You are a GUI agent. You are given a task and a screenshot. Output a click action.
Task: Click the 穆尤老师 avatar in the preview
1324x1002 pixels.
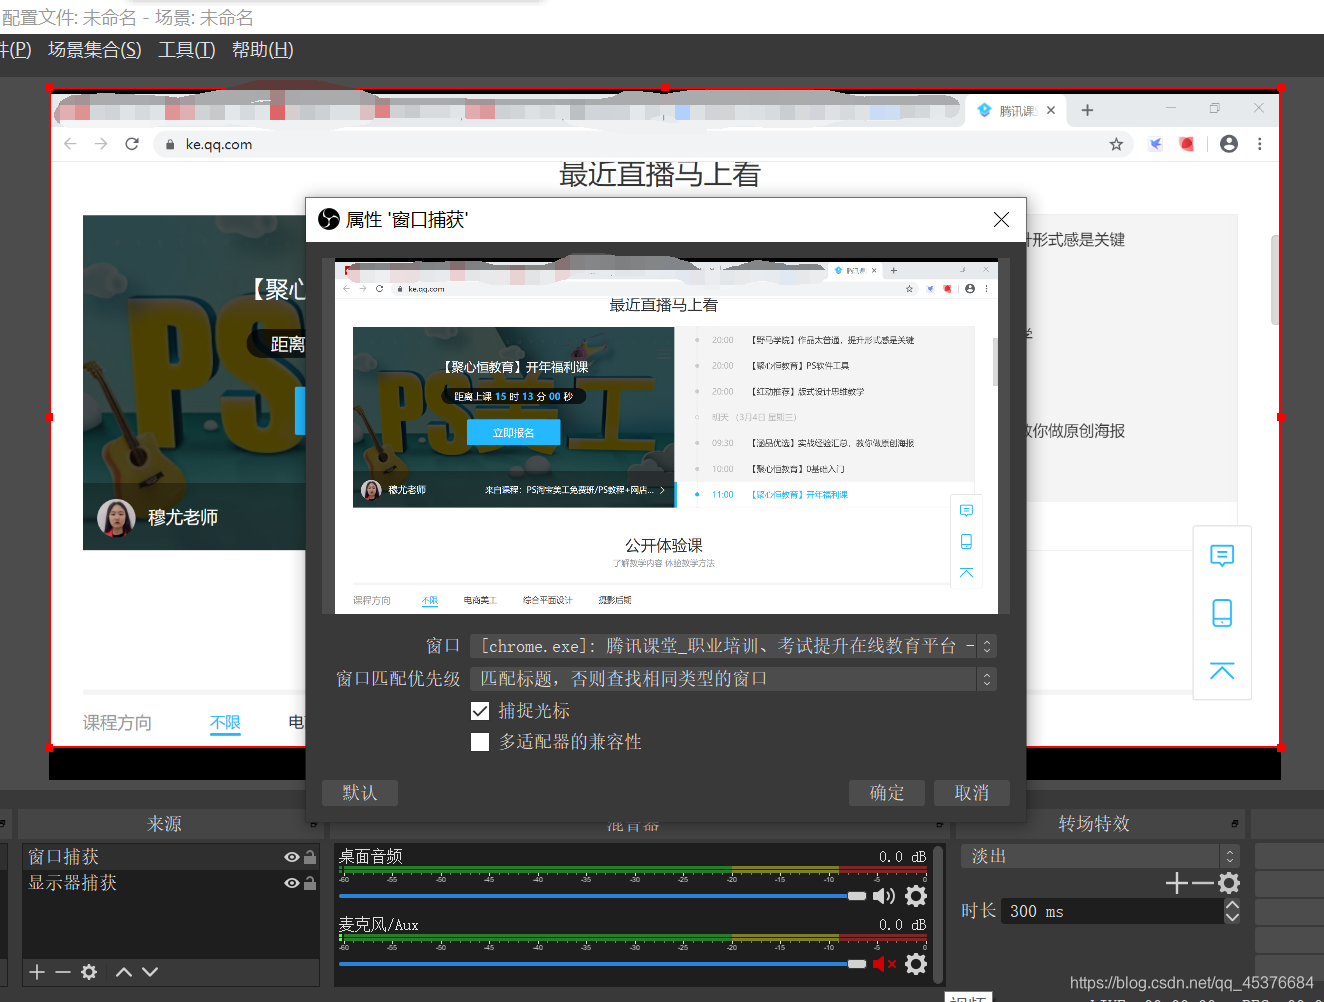coord(116,518)
